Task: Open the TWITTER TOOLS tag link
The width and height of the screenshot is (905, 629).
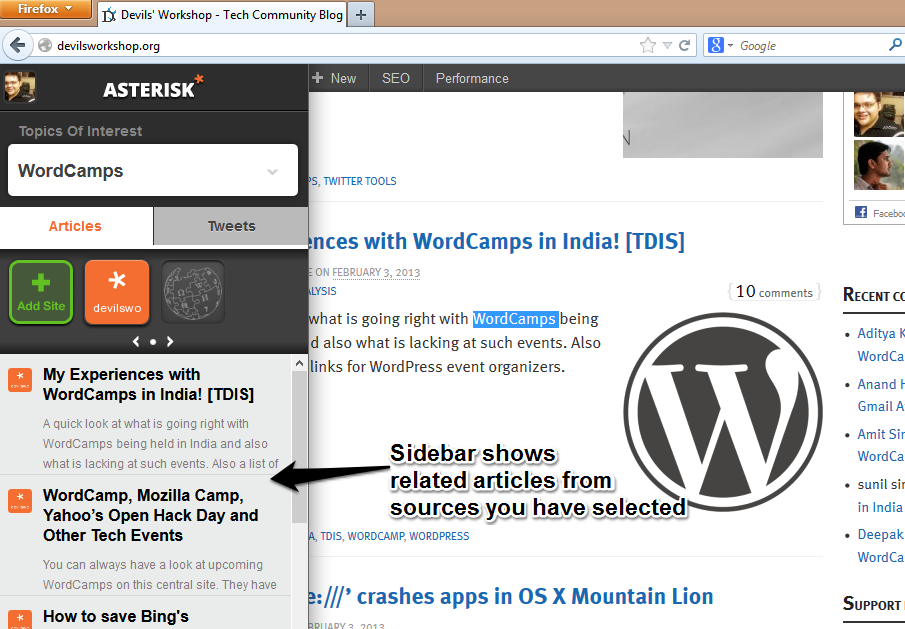Action: point(360,181)
